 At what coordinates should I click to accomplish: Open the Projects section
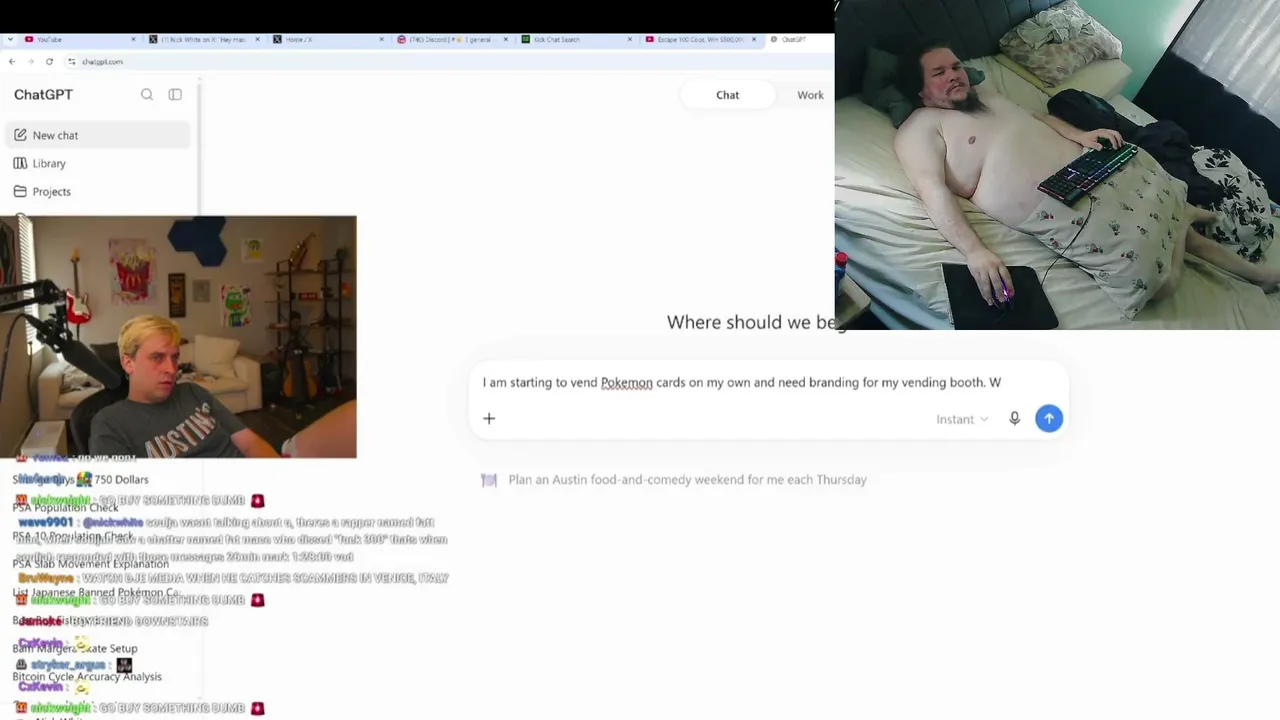pos(98,191)
